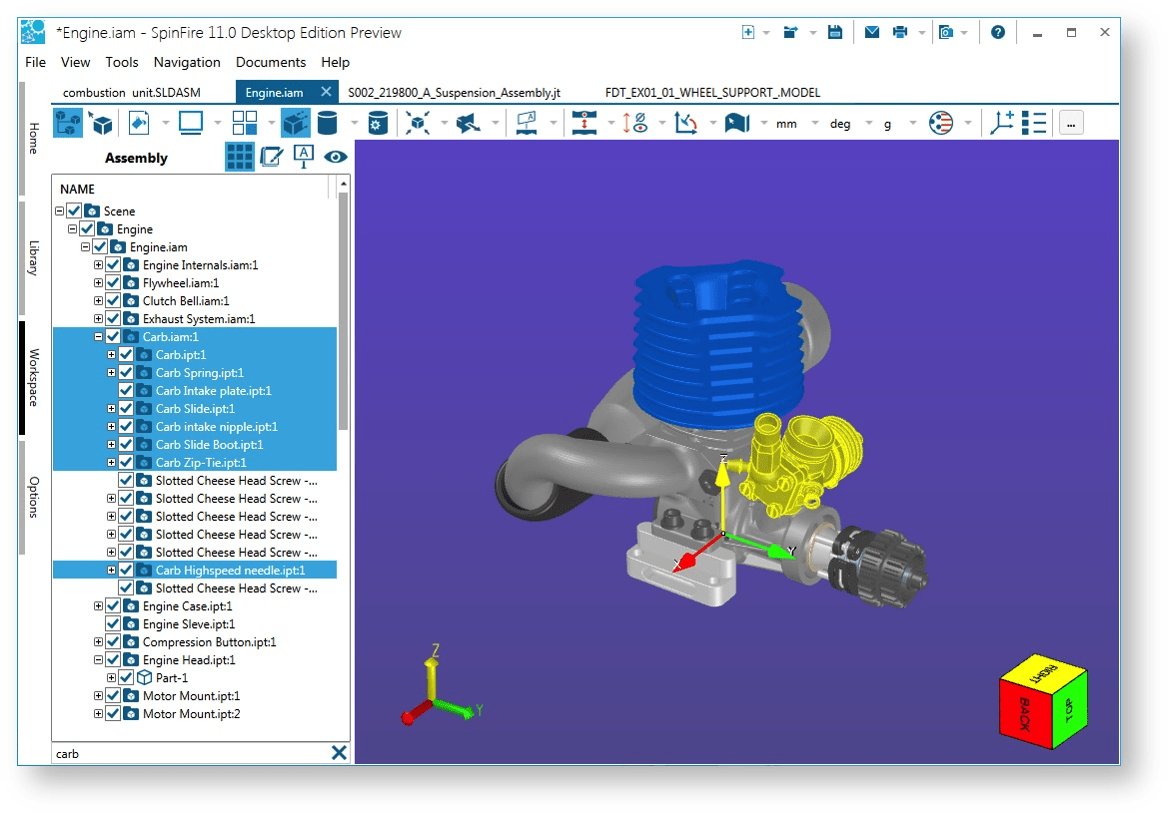Uncheck the Engine Case.ipt:1 checkbox
The width and height of the screenshot is (1169, 814).
pos(113,606)
